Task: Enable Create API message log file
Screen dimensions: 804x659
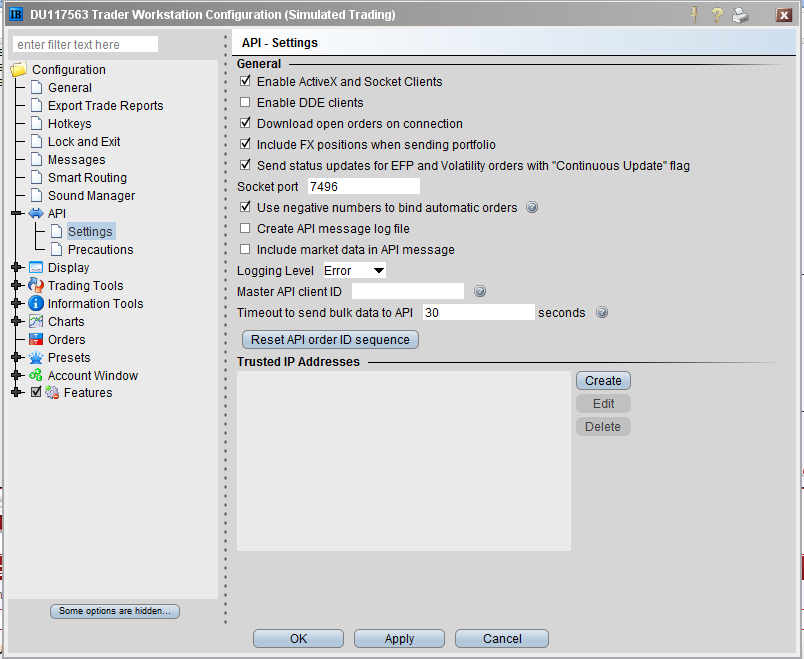Action: pos(245,228)
